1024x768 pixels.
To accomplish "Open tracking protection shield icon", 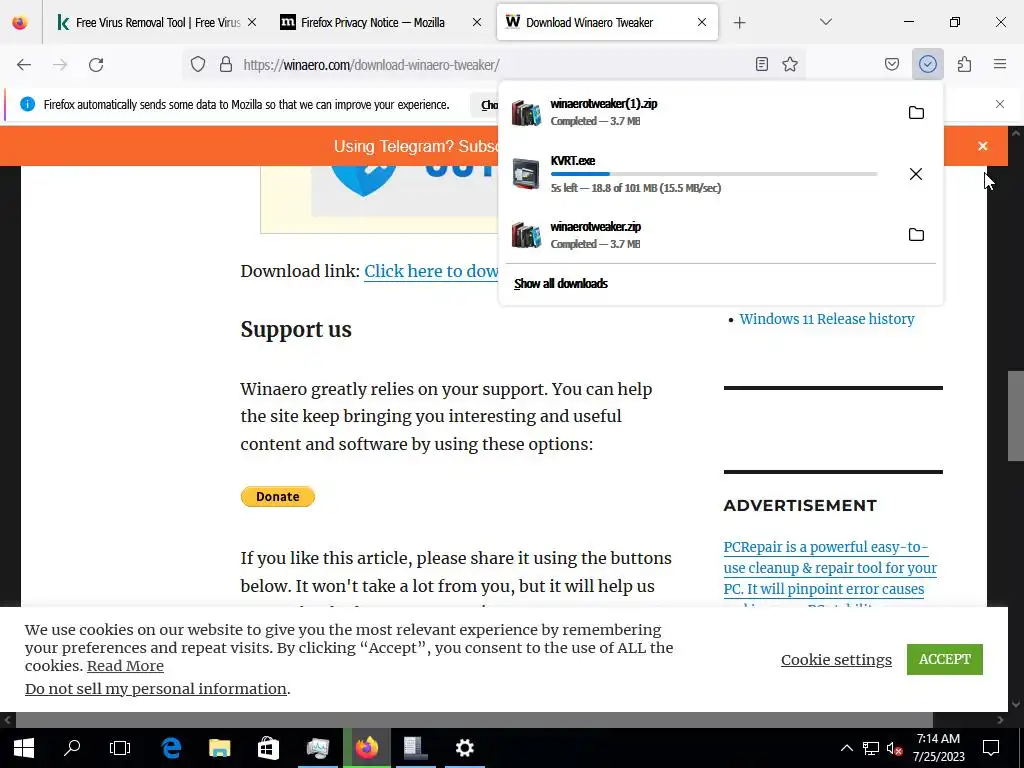I will [x=198, y=65].
